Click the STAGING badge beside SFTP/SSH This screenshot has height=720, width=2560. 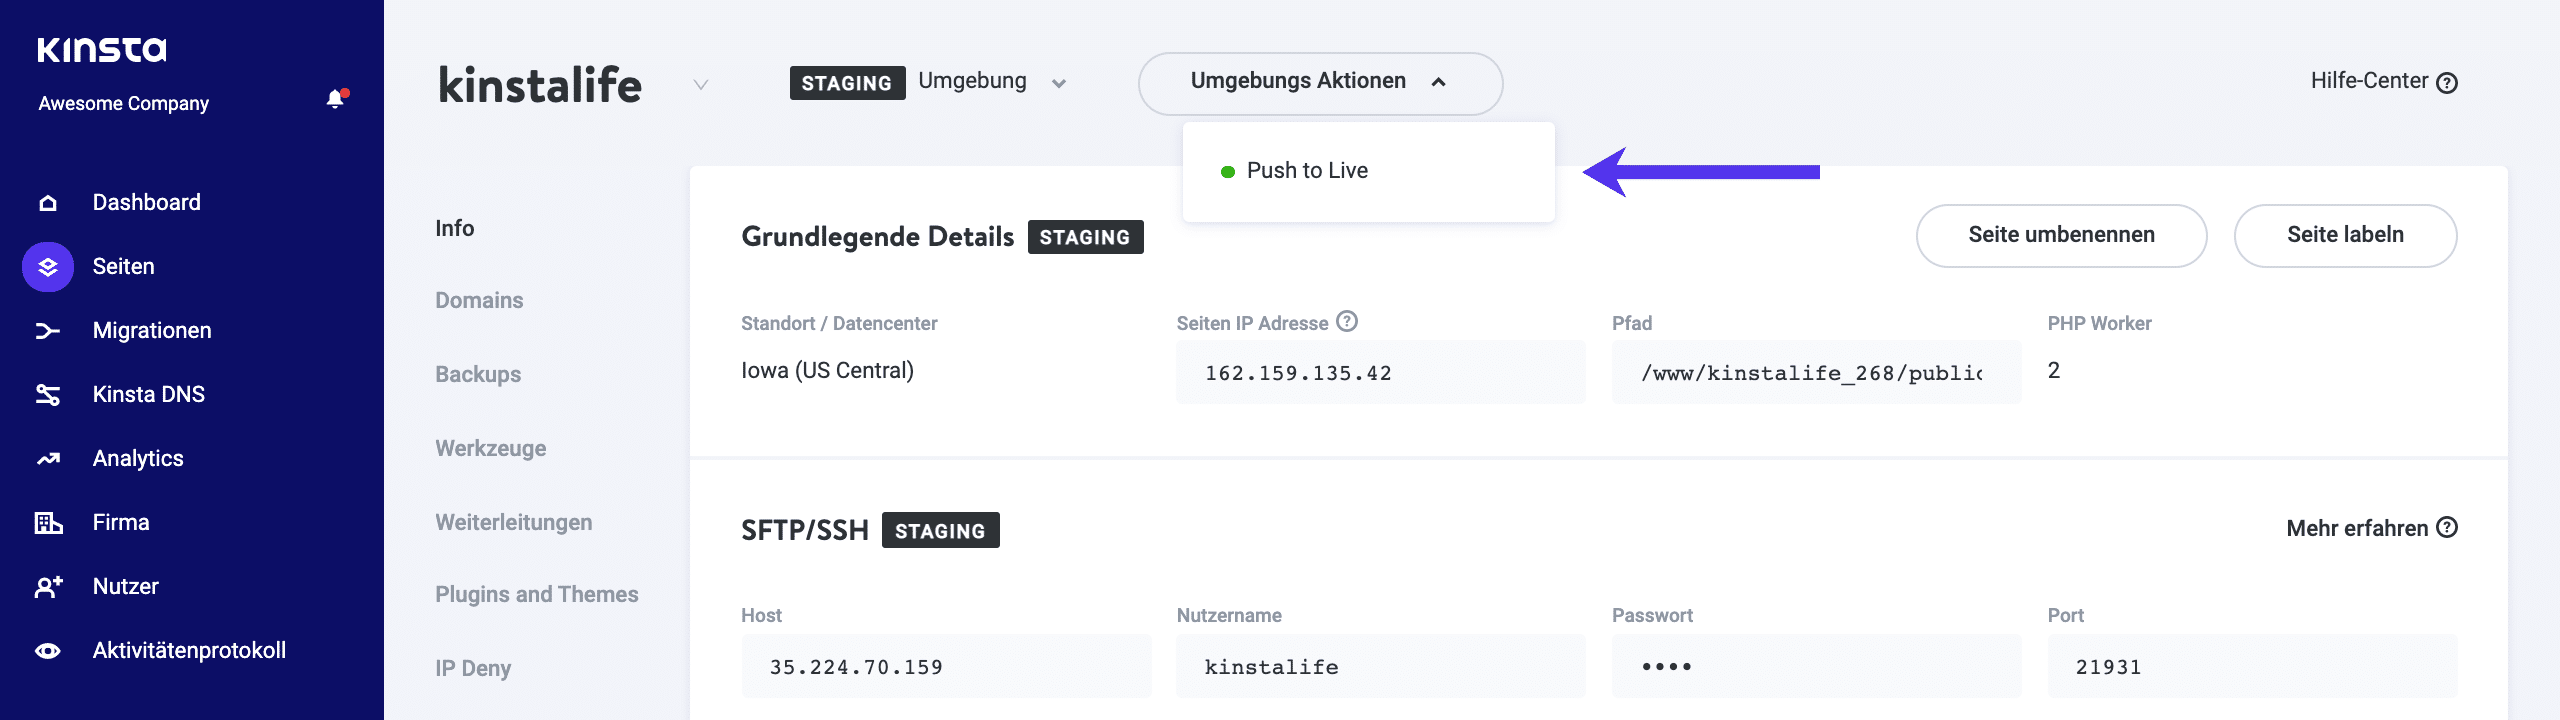(940, 530)
